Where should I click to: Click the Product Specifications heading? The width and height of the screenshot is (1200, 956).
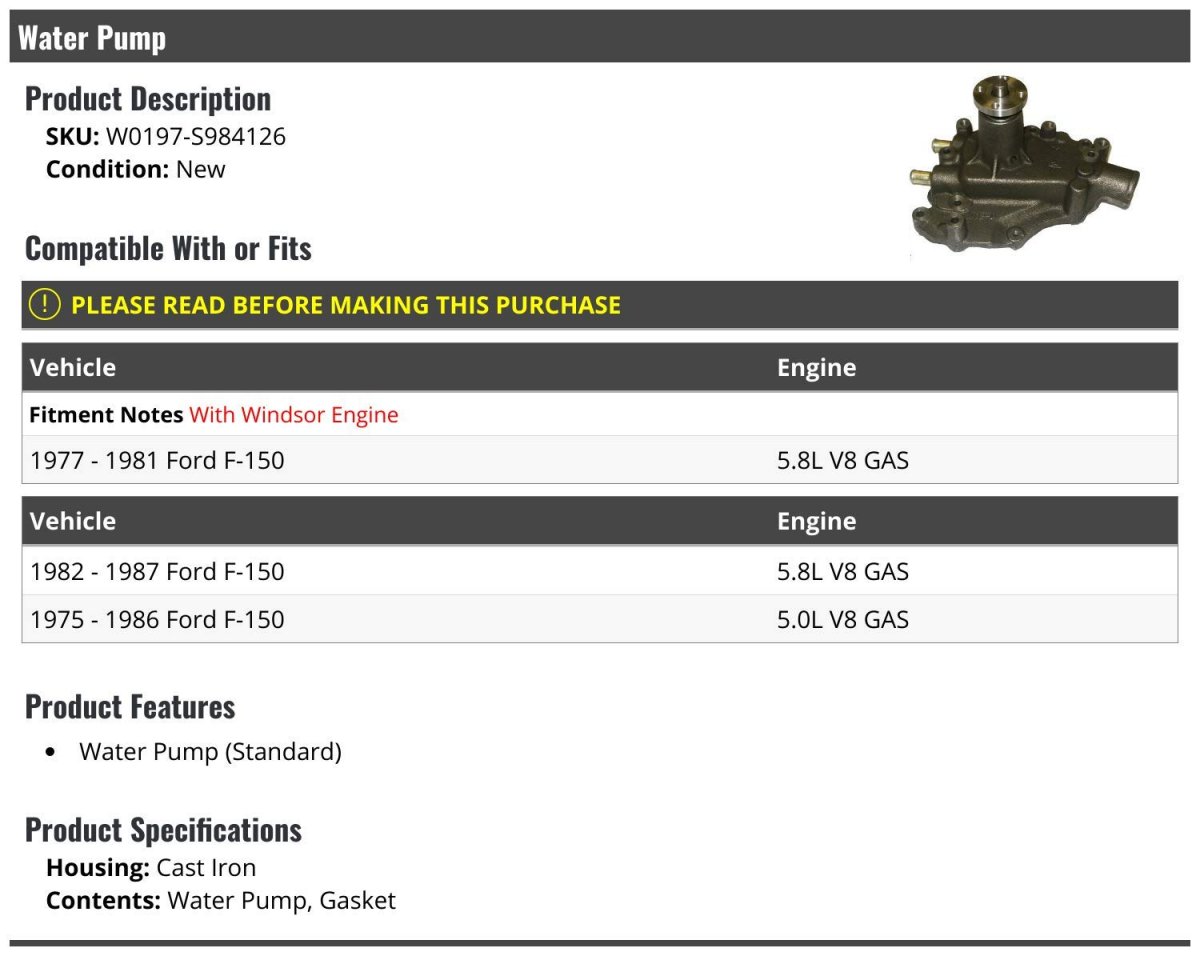click(163, 830)
